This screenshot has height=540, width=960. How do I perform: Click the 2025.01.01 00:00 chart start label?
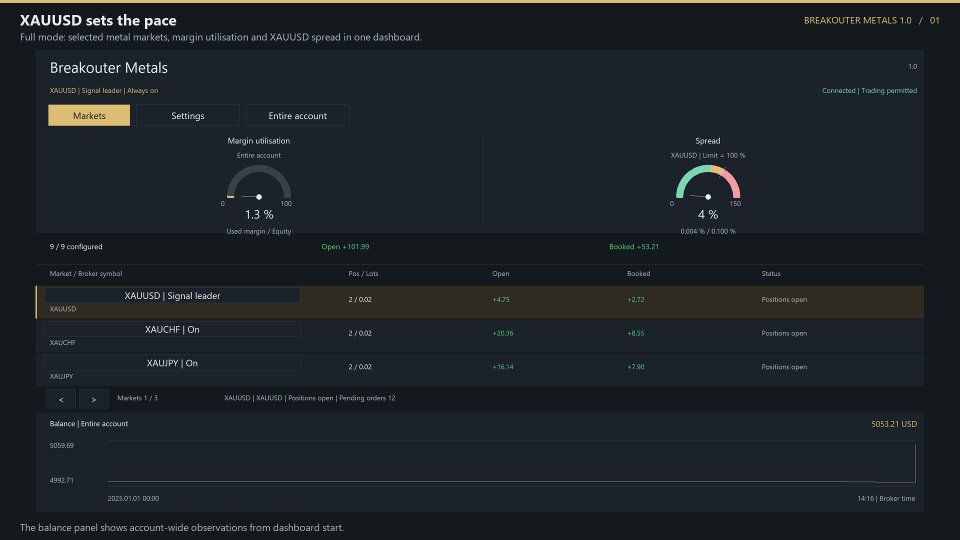(x=133, y=498)
